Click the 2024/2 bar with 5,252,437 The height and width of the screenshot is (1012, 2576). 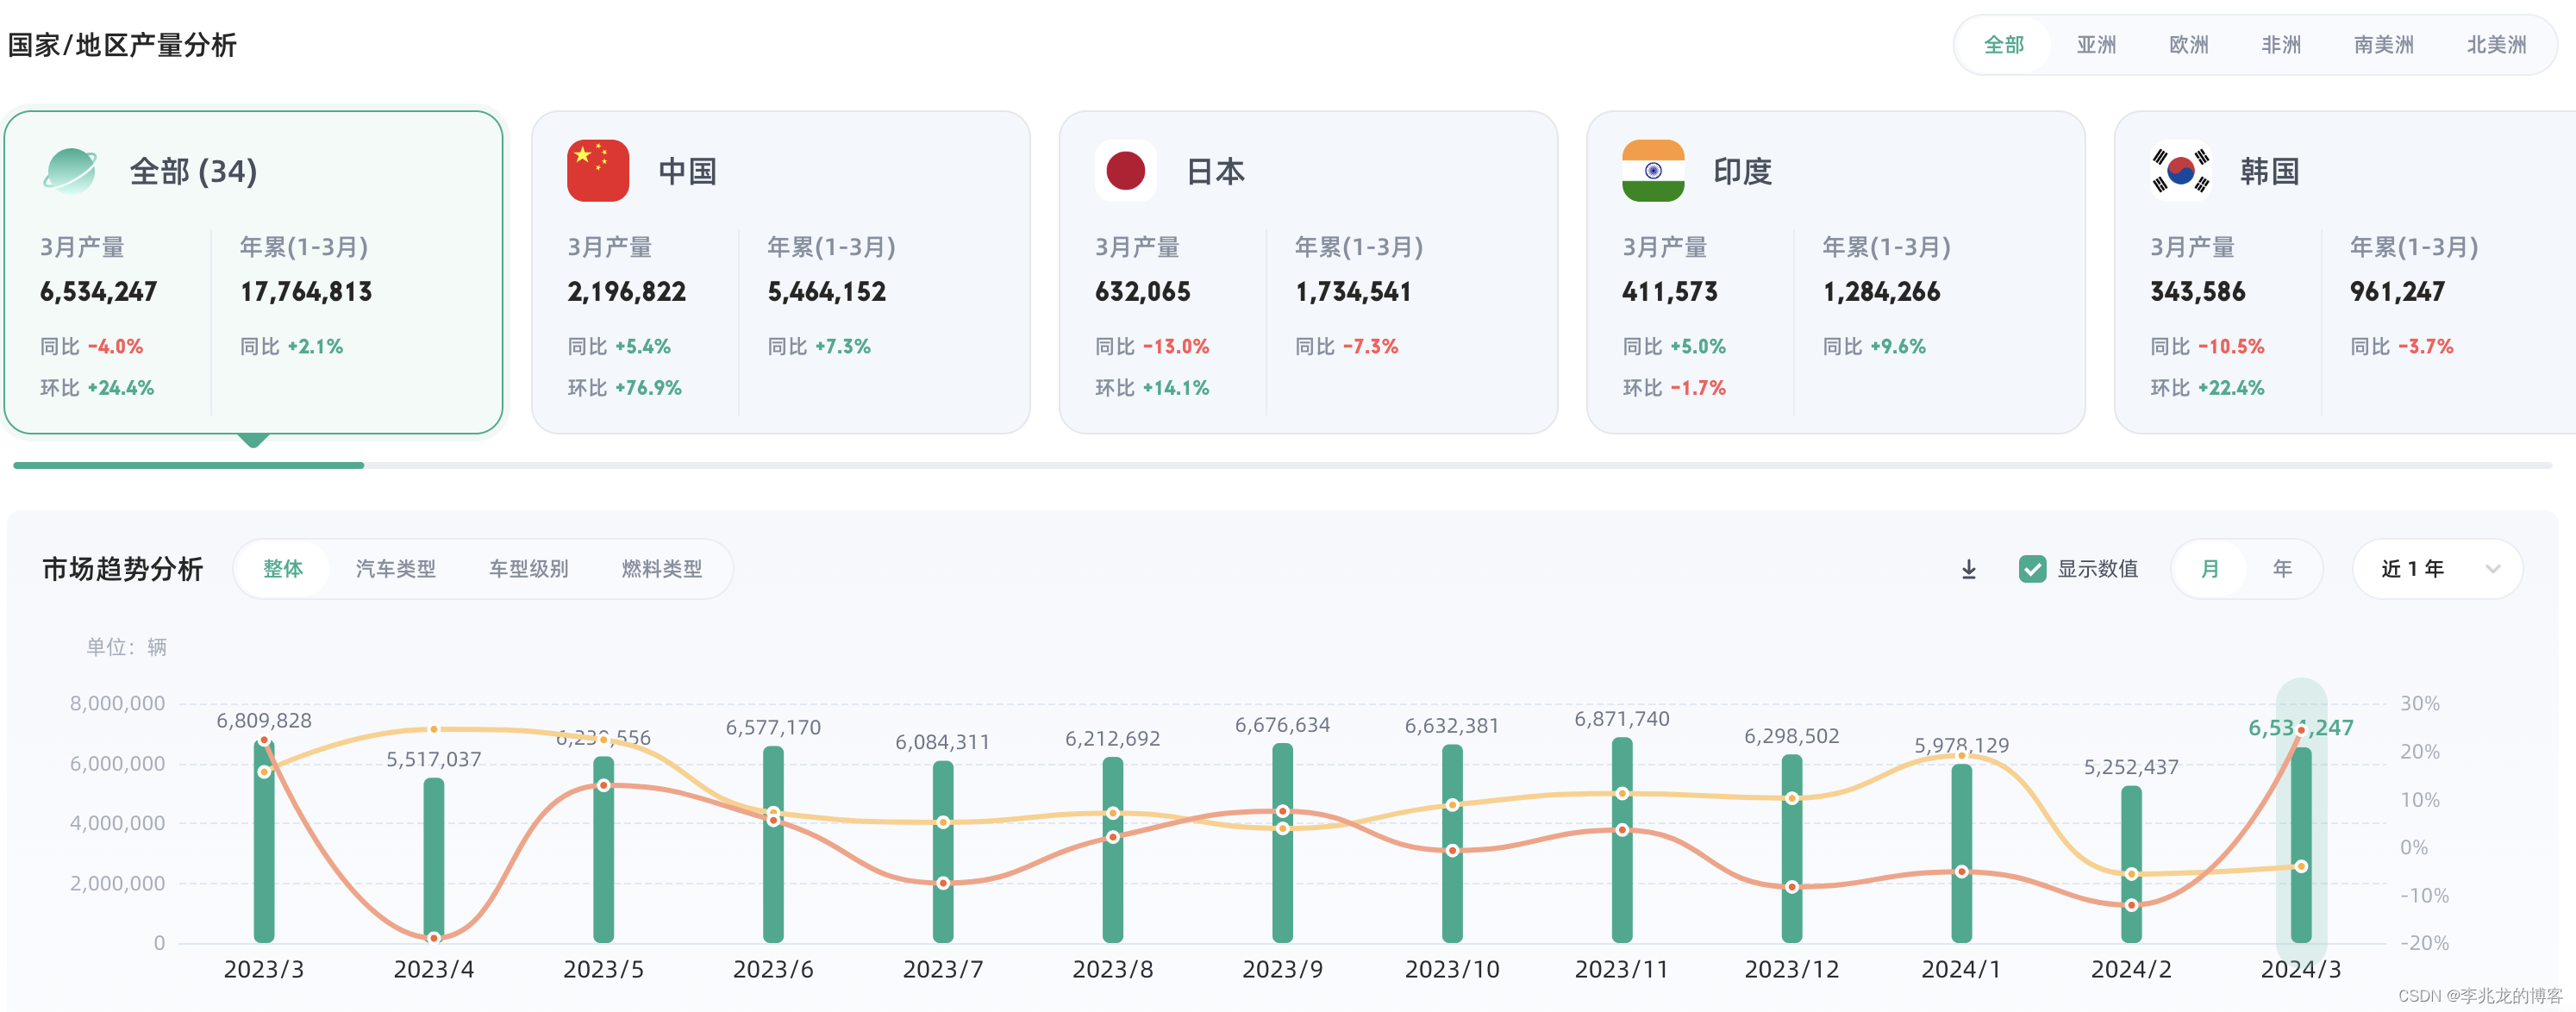pos(2131,864)
